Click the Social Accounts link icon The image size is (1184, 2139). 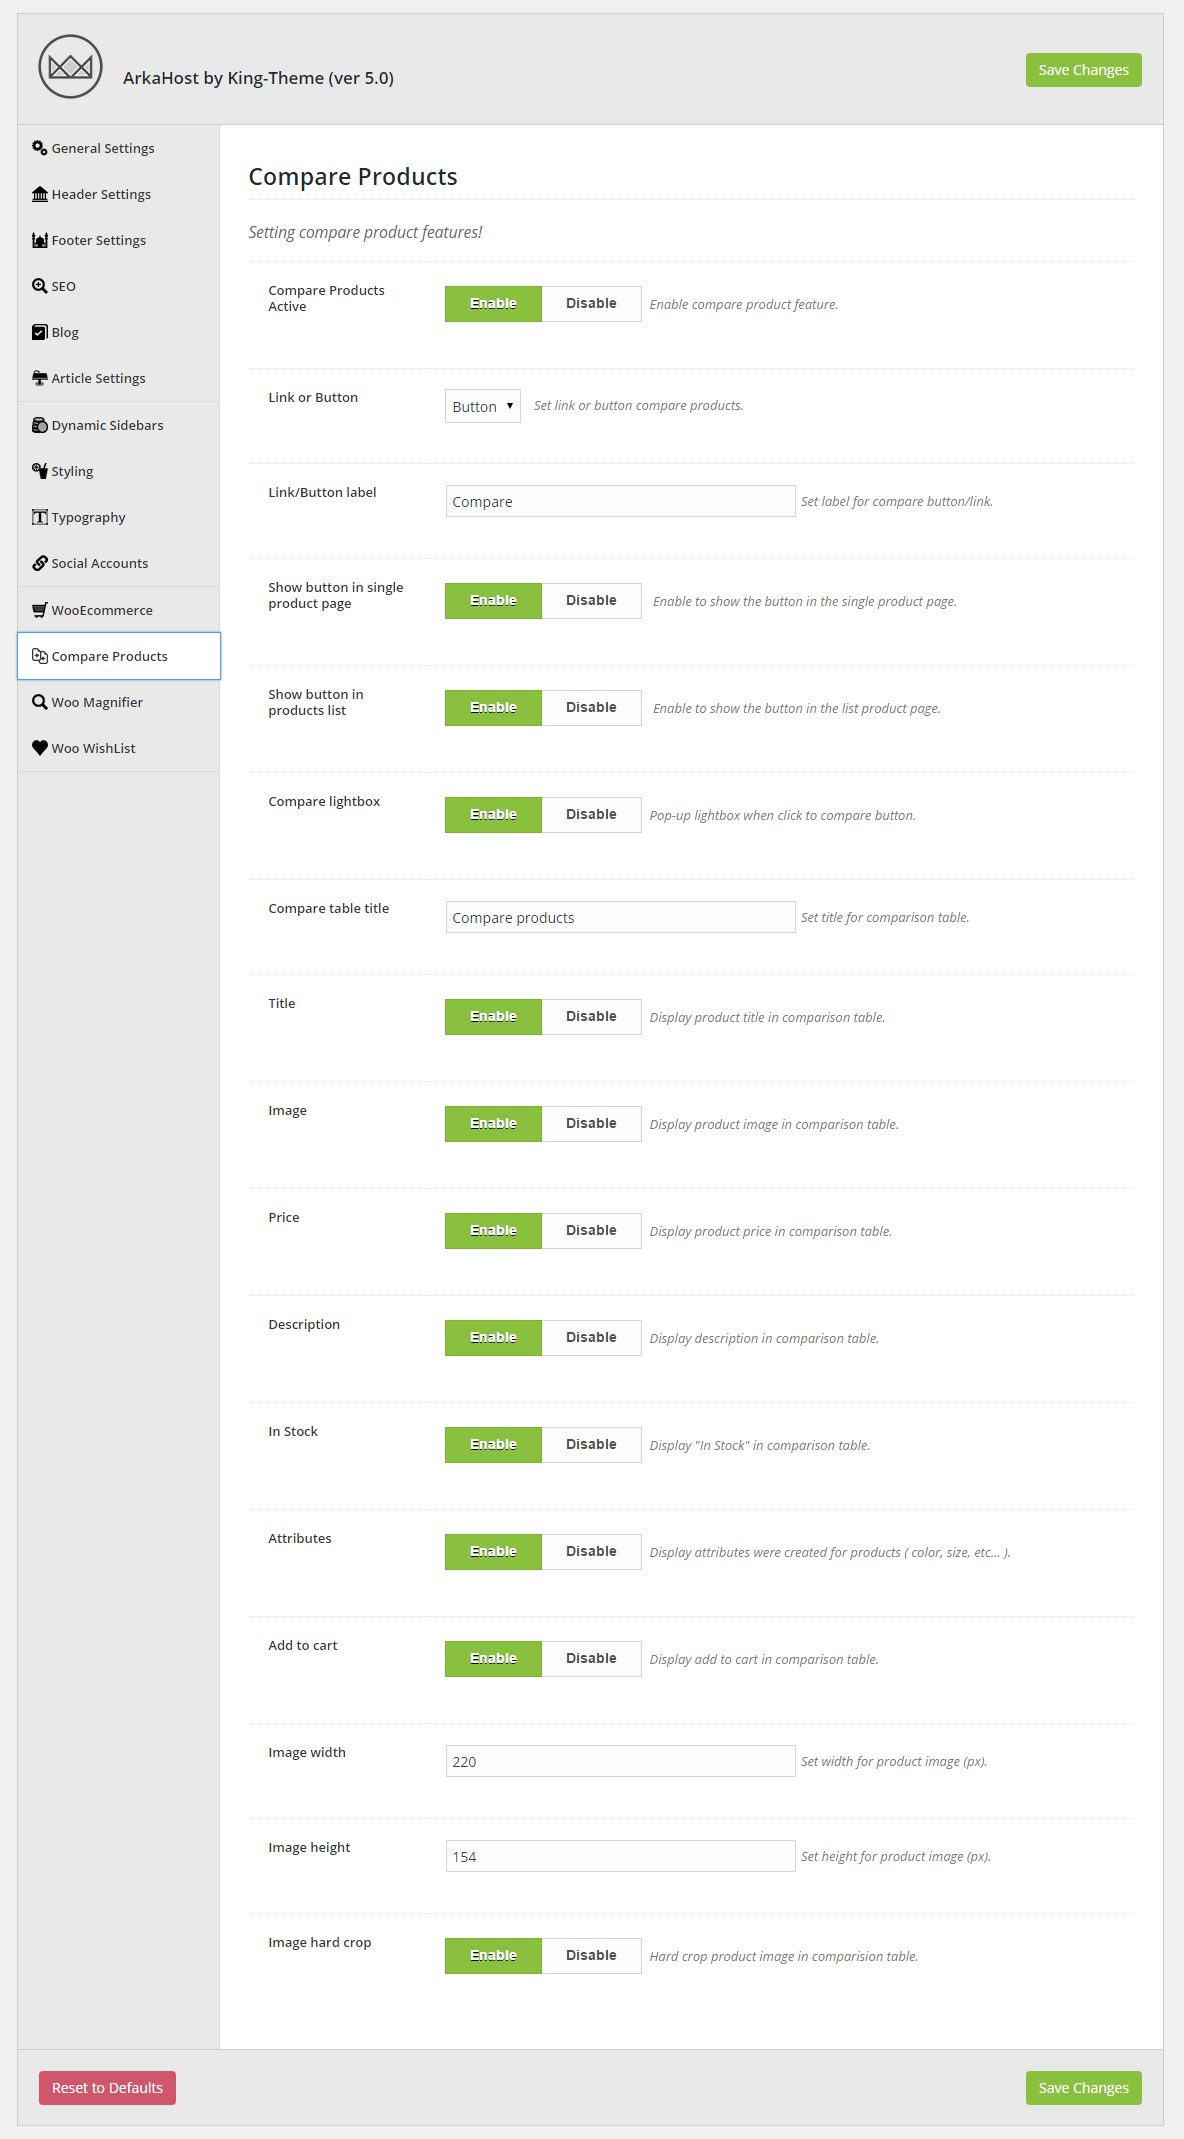(40, 563)
